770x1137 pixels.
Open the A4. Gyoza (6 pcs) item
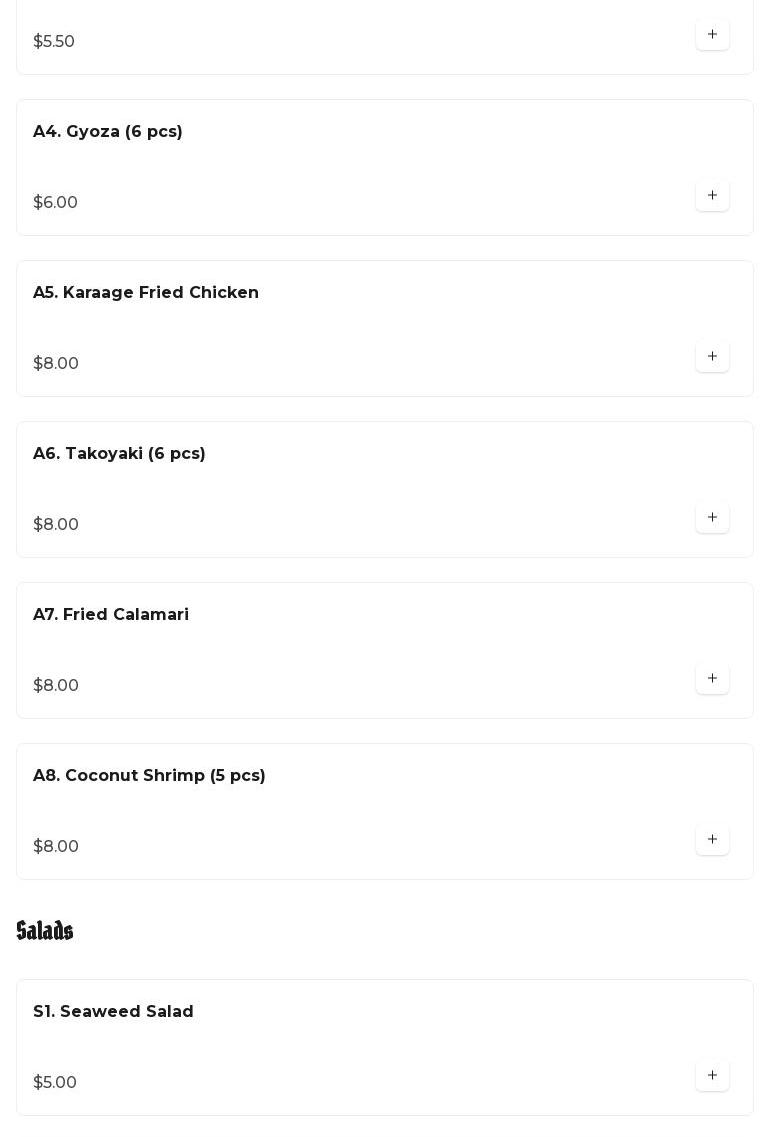pyautogui.click(x=108, y=132)
